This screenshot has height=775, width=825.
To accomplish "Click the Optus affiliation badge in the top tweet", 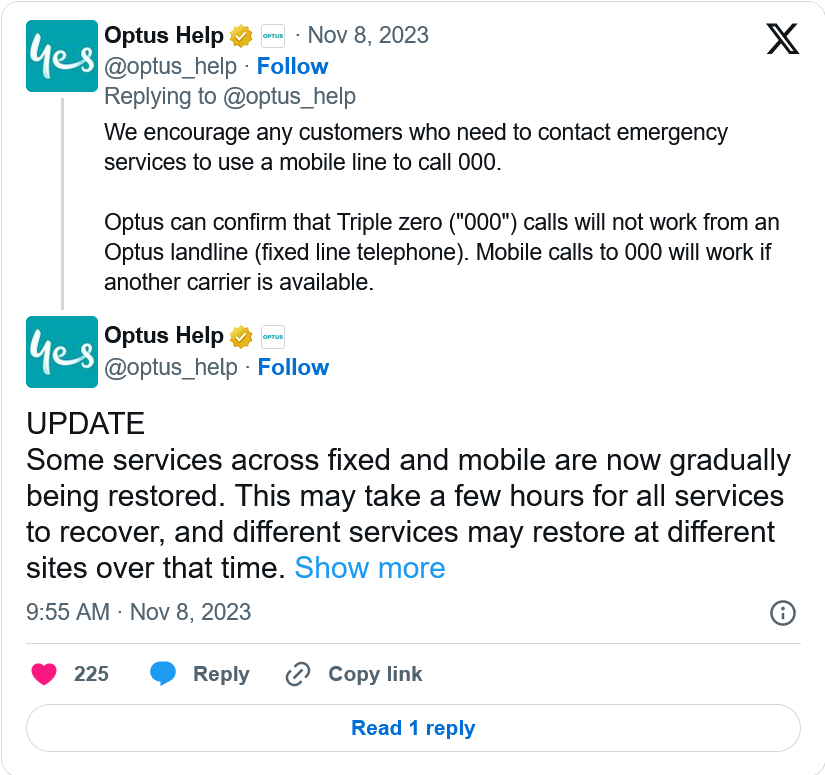I will [272, 36].
